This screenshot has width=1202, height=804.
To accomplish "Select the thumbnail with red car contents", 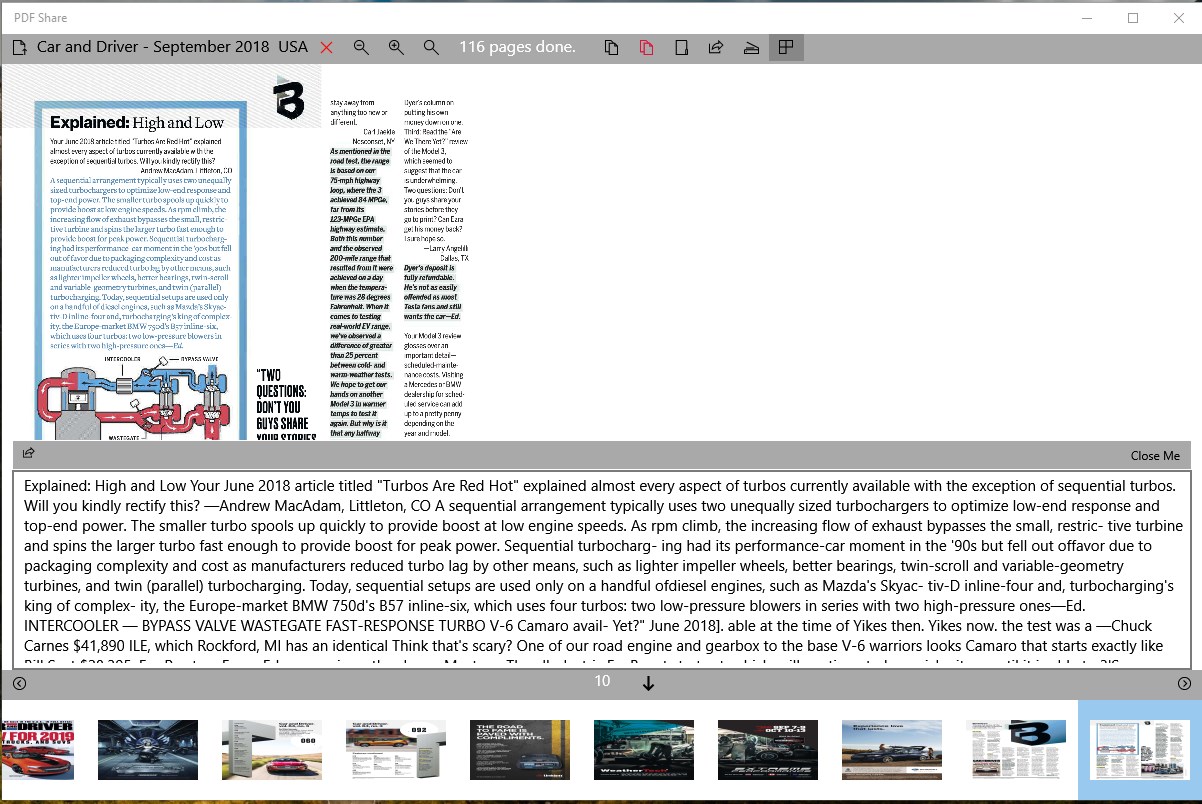I will tap(272, 750).
